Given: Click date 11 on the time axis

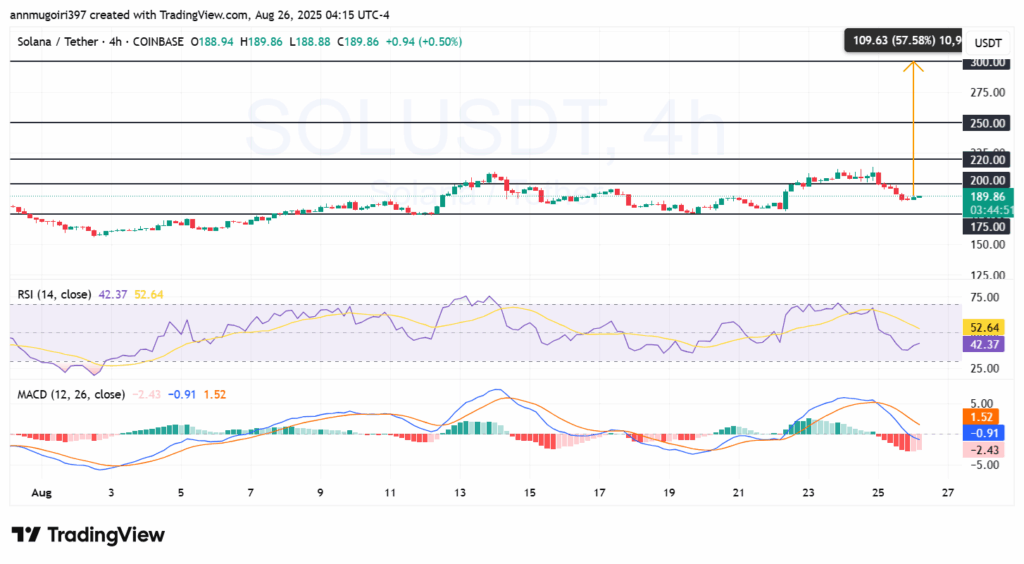Looking at the screenshot, I should 390,493.
